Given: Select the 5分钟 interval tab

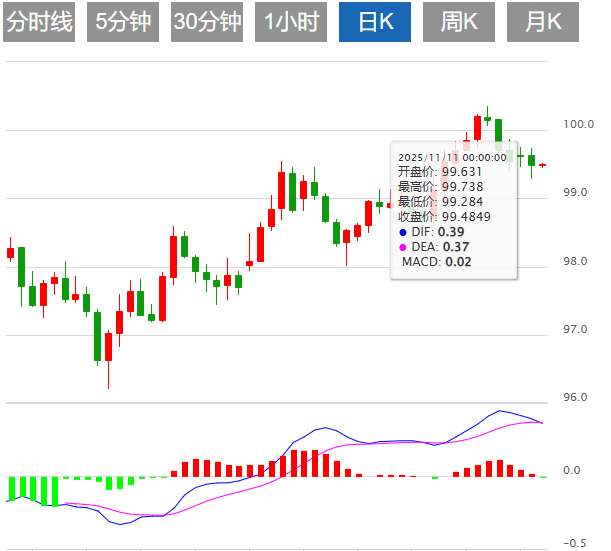Looking at the screenshot, I should click(x=123, y=22).
